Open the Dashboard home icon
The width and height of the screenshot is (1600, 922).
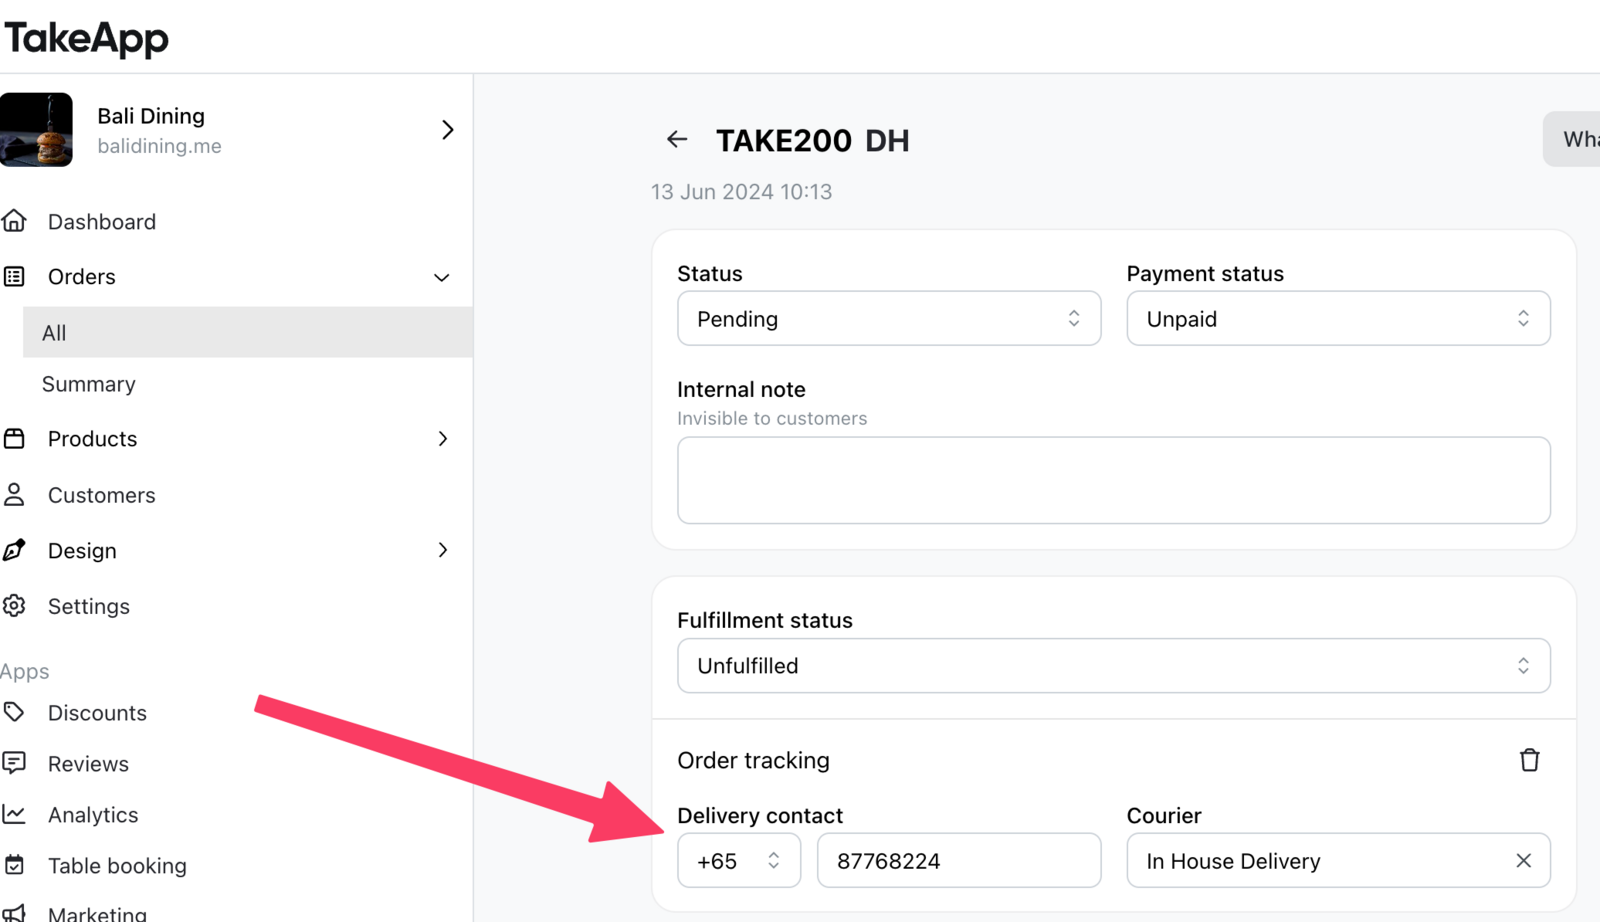tap(14, 221)
